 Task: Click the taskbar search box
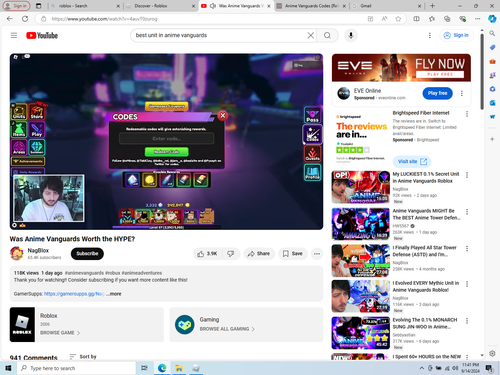(x=76, y=368)
